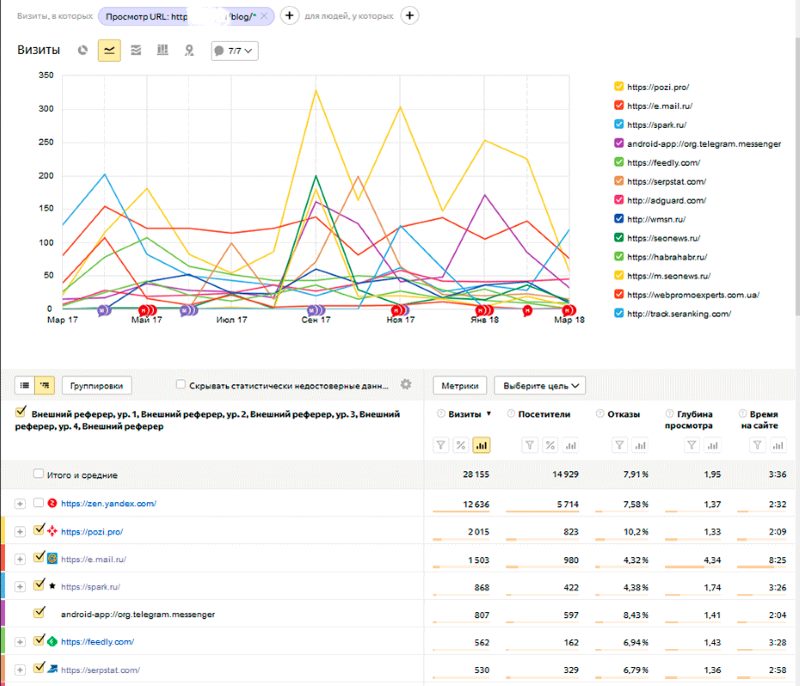800x686 pixels.
Task: Show Визиты as percentages
Action: tap(461, 445)
